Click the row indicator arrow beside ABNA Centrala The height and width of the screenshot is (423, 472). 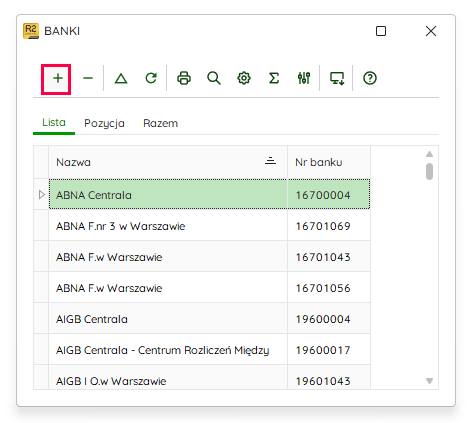[41, 194]
